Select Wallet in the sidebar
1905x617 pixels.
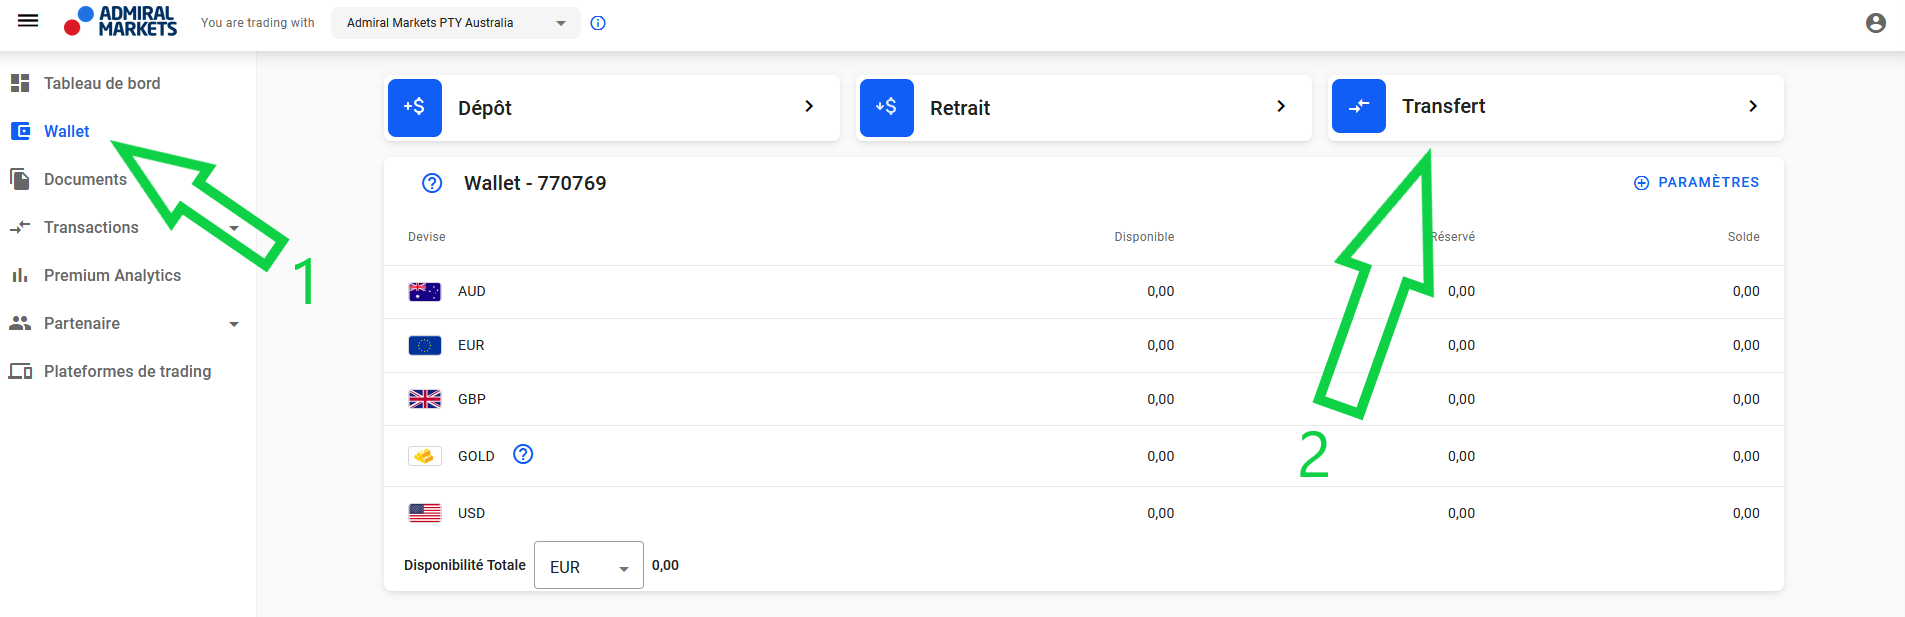(x=66, y=131)
